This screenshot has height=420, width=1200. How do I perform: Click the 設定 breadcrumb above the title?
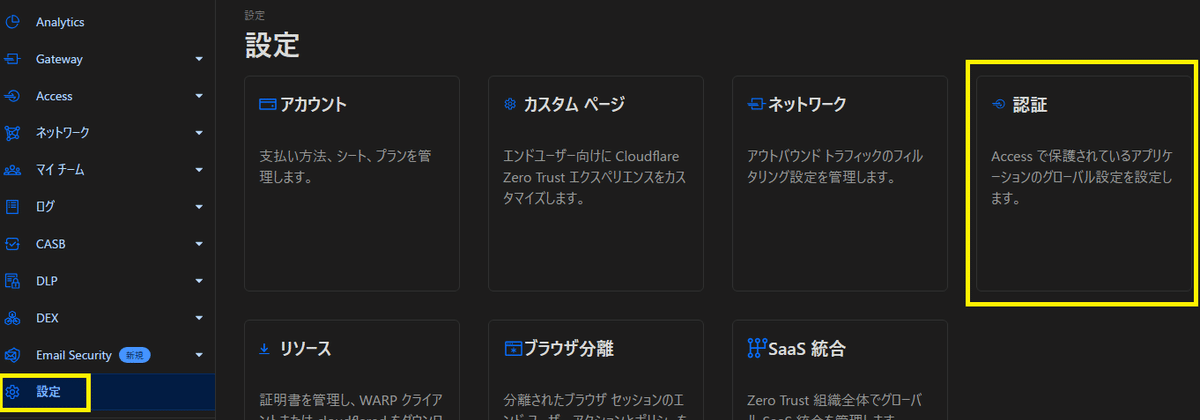point(255,14)
